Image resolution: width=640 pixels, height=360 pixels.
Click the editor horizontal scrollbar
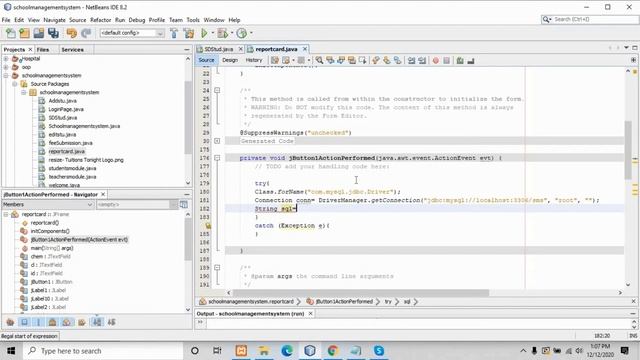[x=361, y=293]
